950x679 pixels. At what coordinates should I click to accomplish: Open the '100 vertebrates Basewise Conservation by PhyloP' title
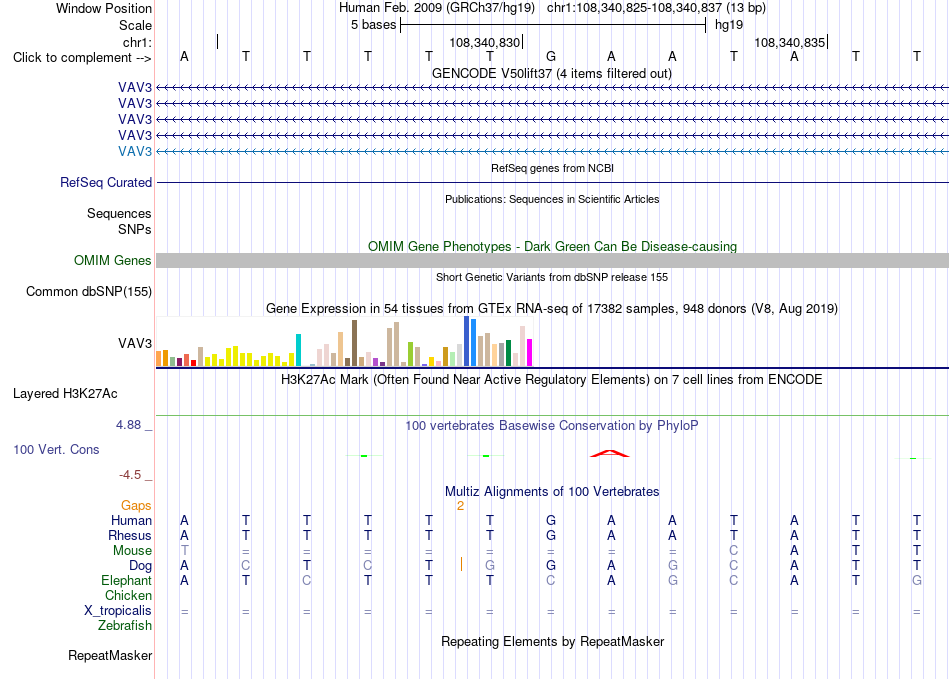coord(552,426)
